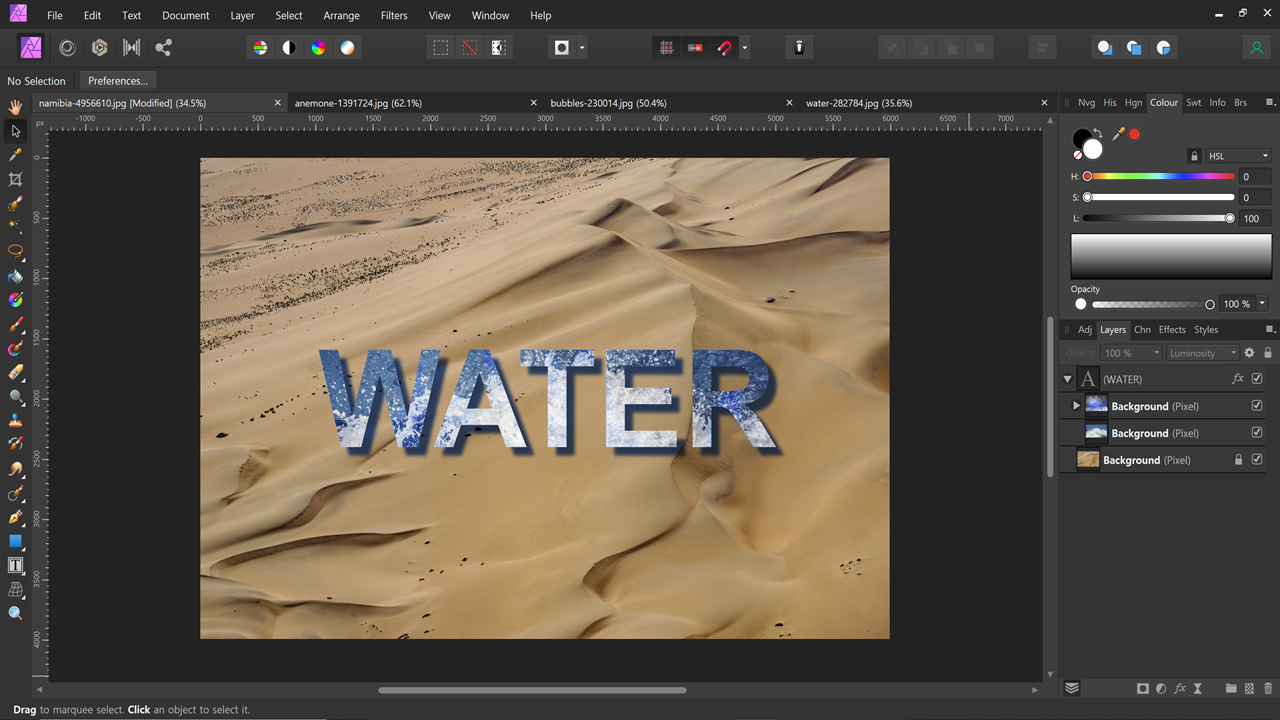Open the Filters menu
Viewport: 1280px width, 720px height.
click(394, 15)
